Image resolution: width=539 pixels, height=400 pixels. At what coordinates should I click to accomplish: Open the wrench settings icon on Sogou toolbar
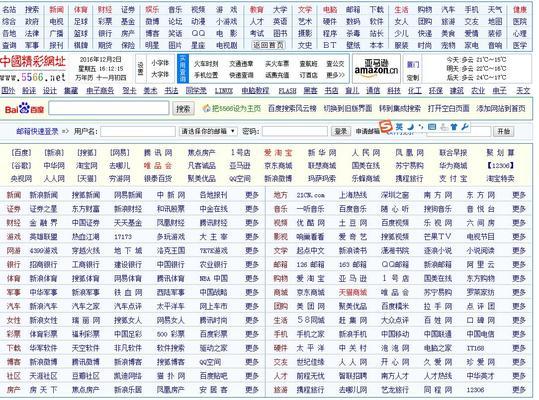tap(465, 127)
